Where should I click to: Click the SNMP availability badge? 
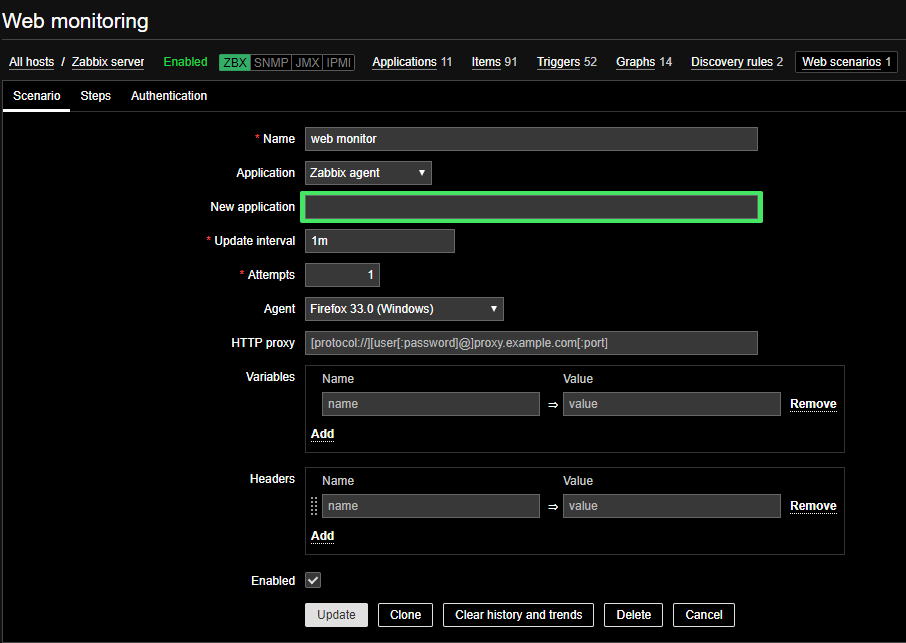tap(271, 62)
